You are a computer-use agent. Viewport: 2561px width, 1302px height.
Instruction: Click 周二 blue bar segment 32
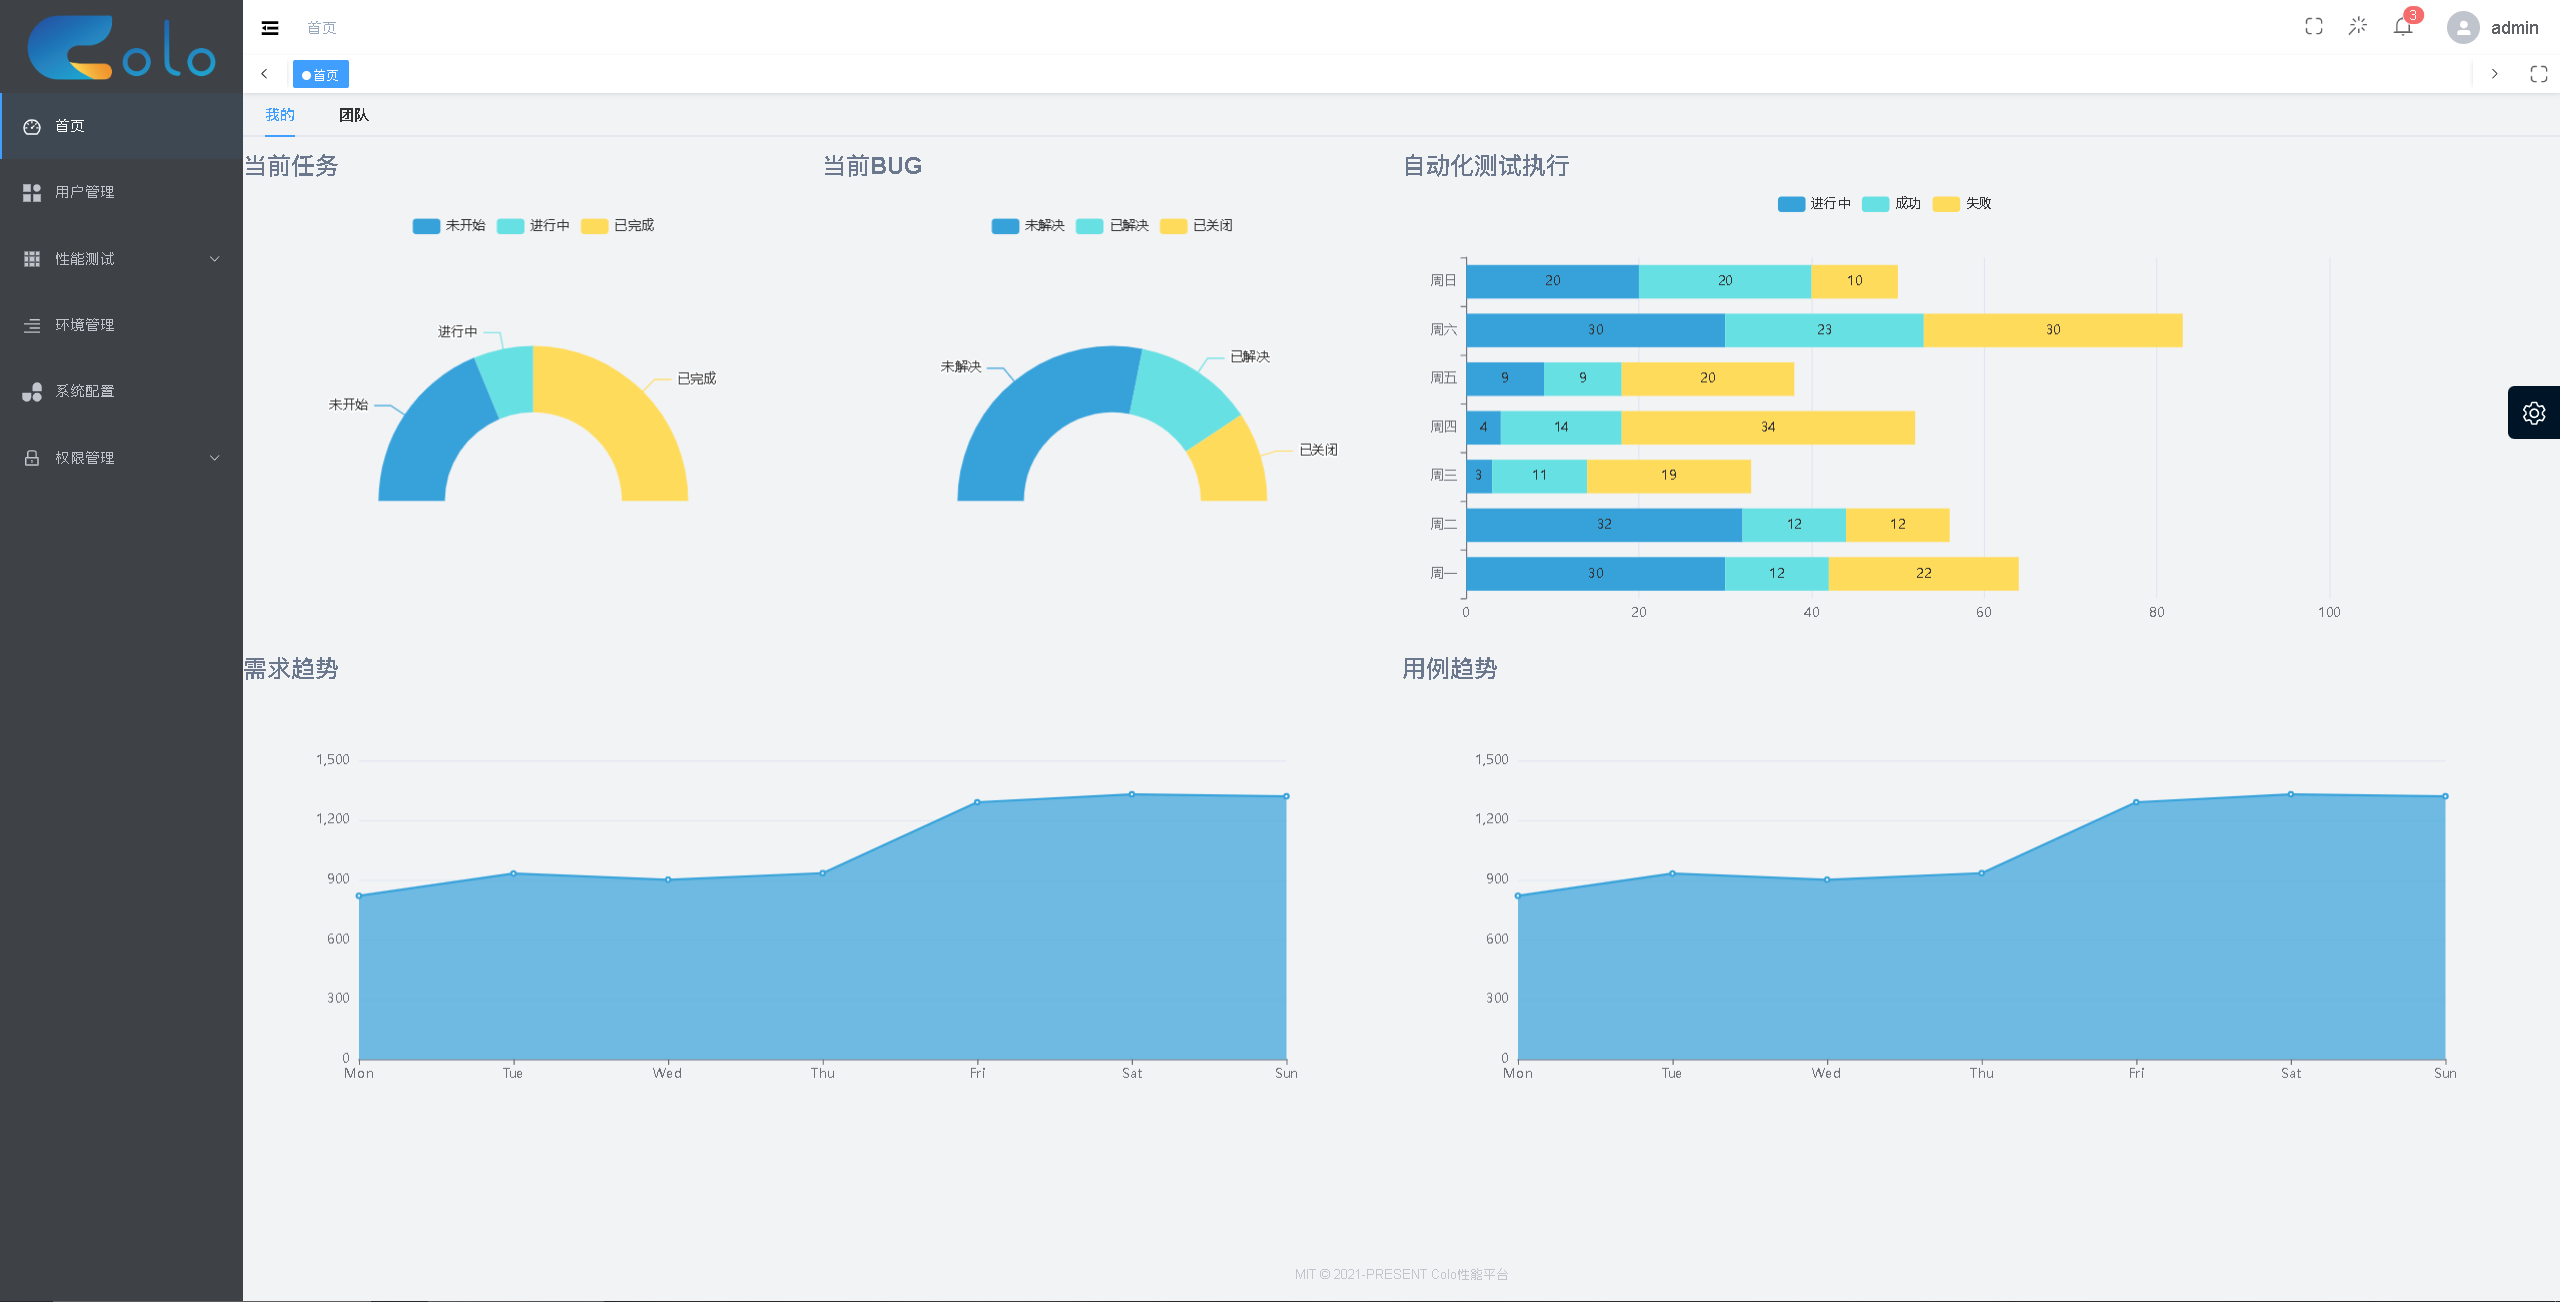[1604, 525]
